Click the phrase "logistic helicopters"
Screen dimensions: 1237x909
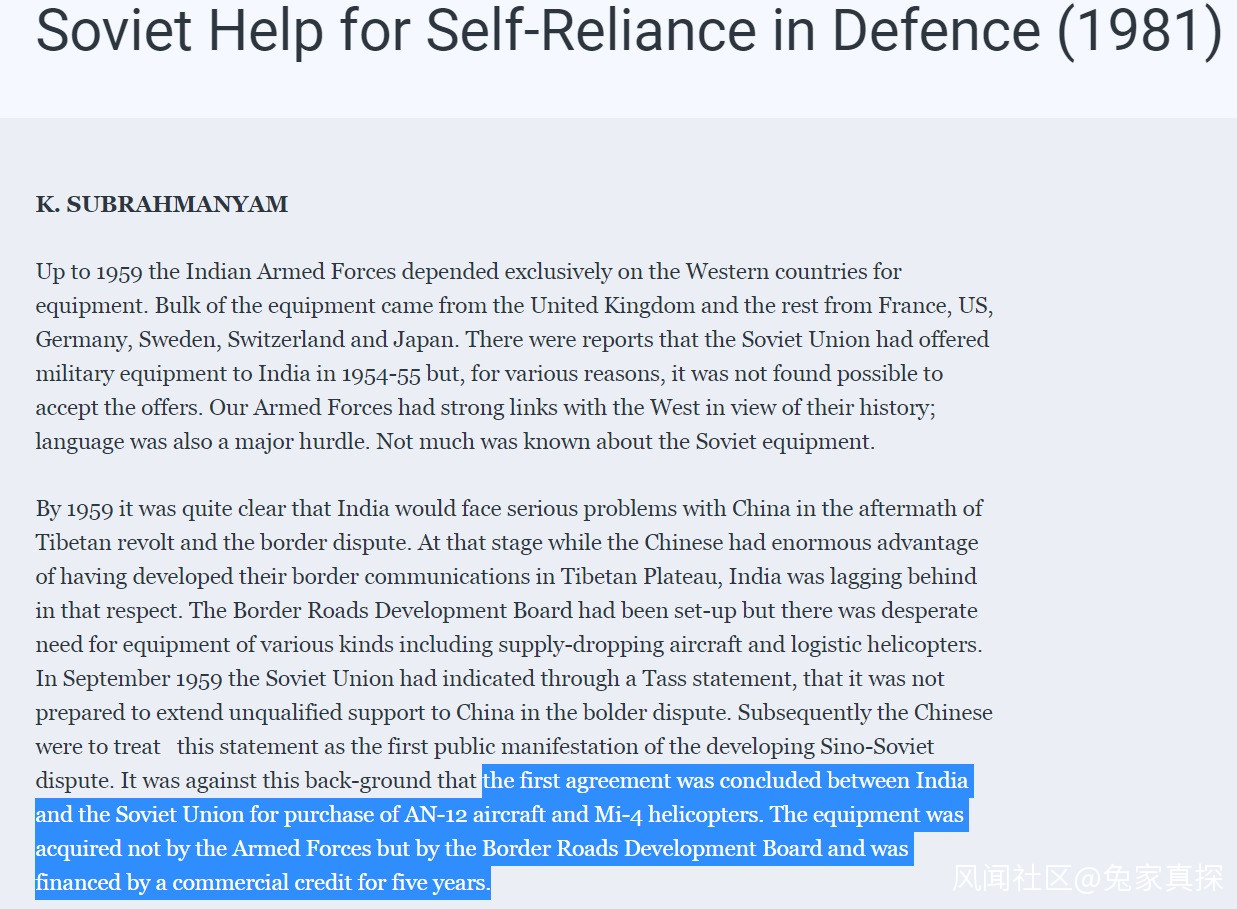pyautogui.click(x=877, y=645)
